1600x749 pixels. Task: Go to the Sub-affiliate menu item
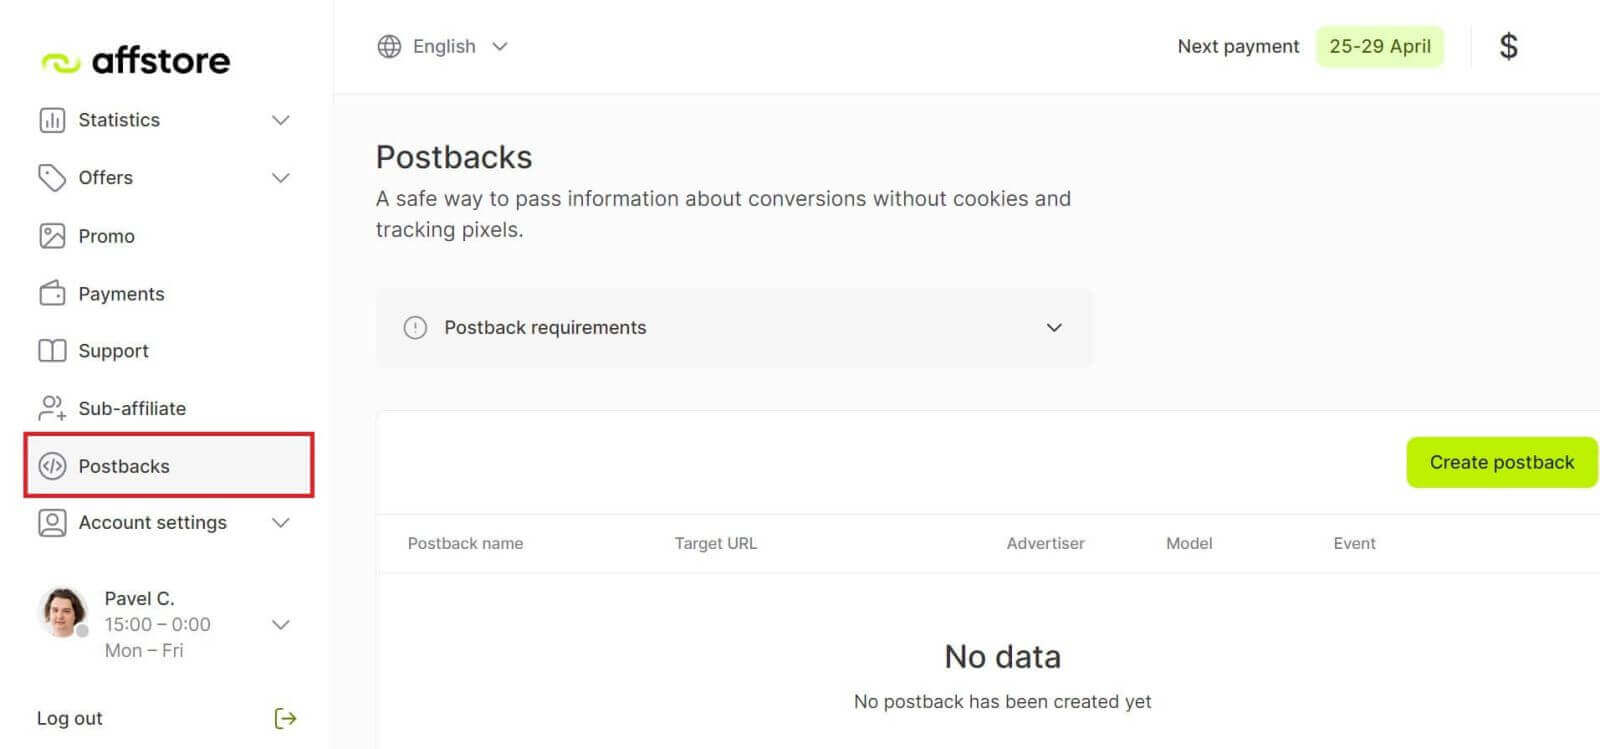pos(132,408)
